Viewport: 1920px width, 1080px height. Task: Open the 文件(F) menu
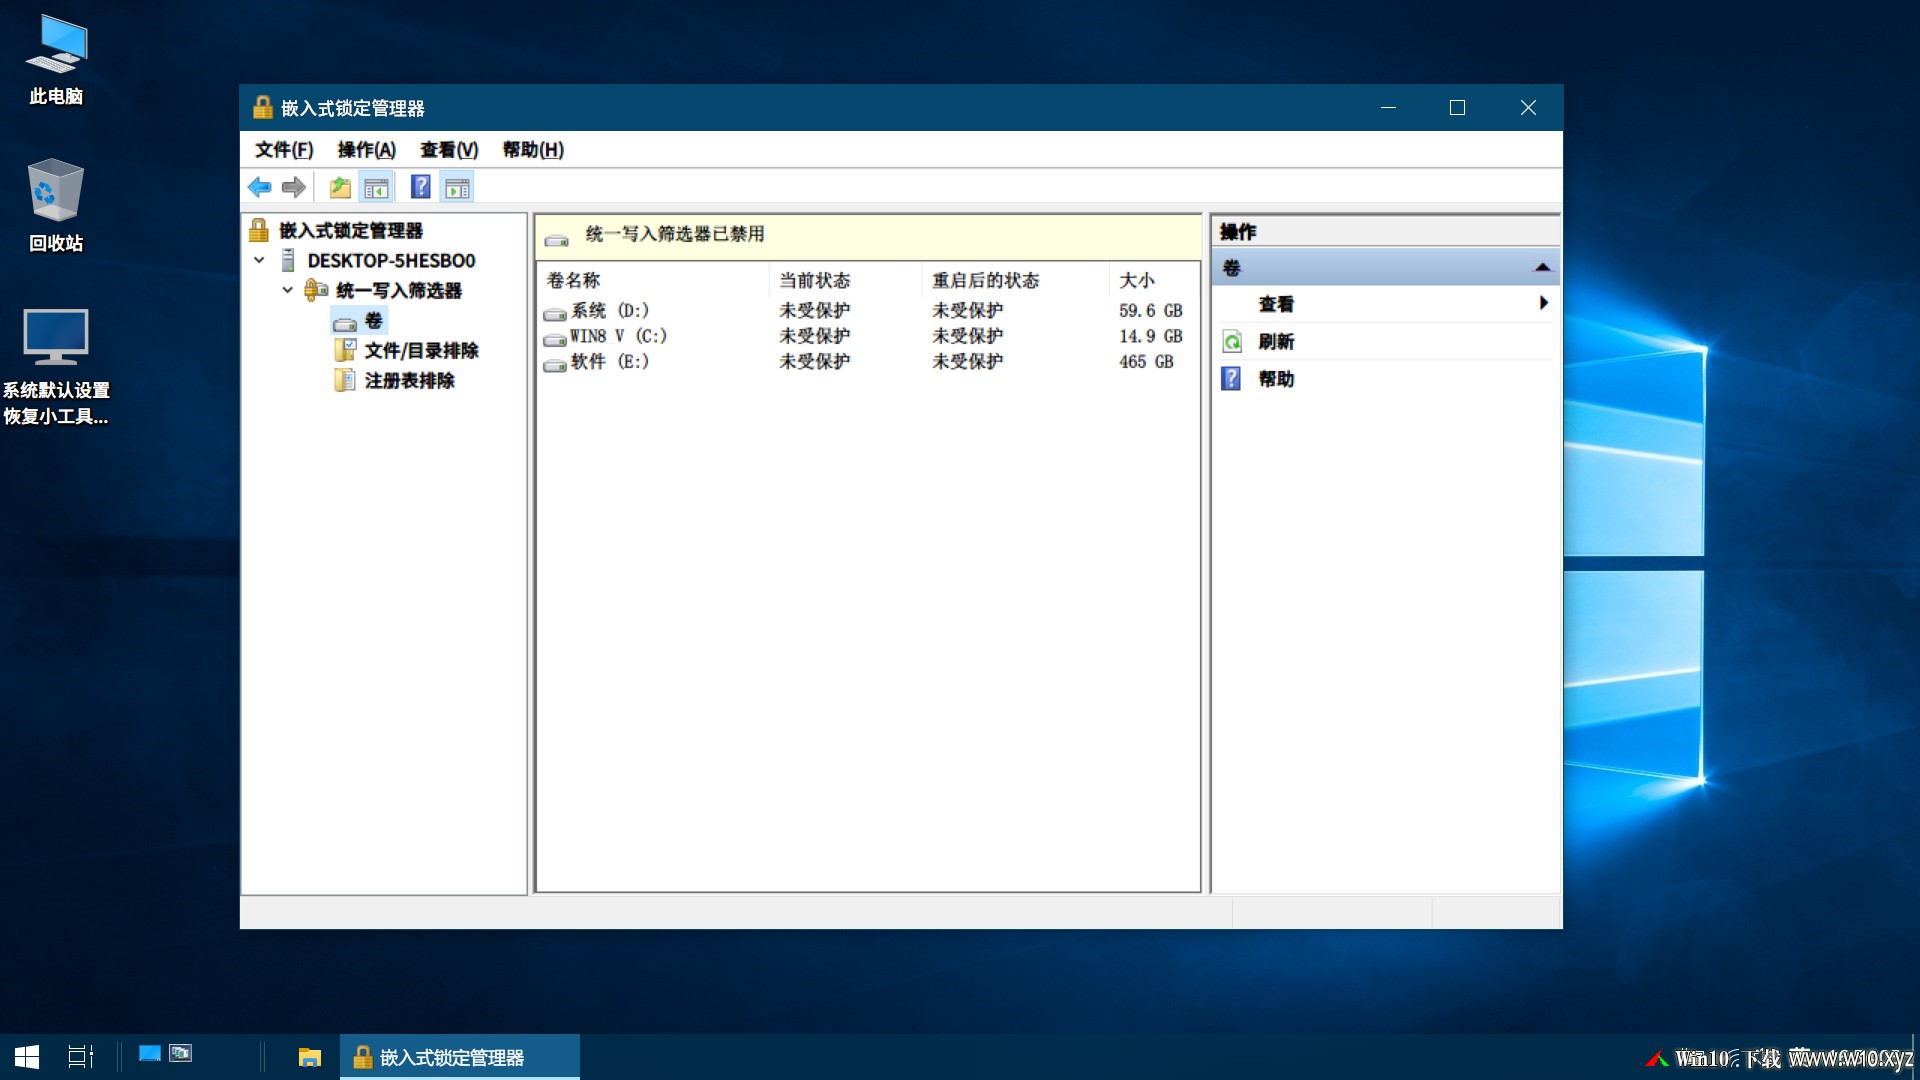[x=284, y=150]
